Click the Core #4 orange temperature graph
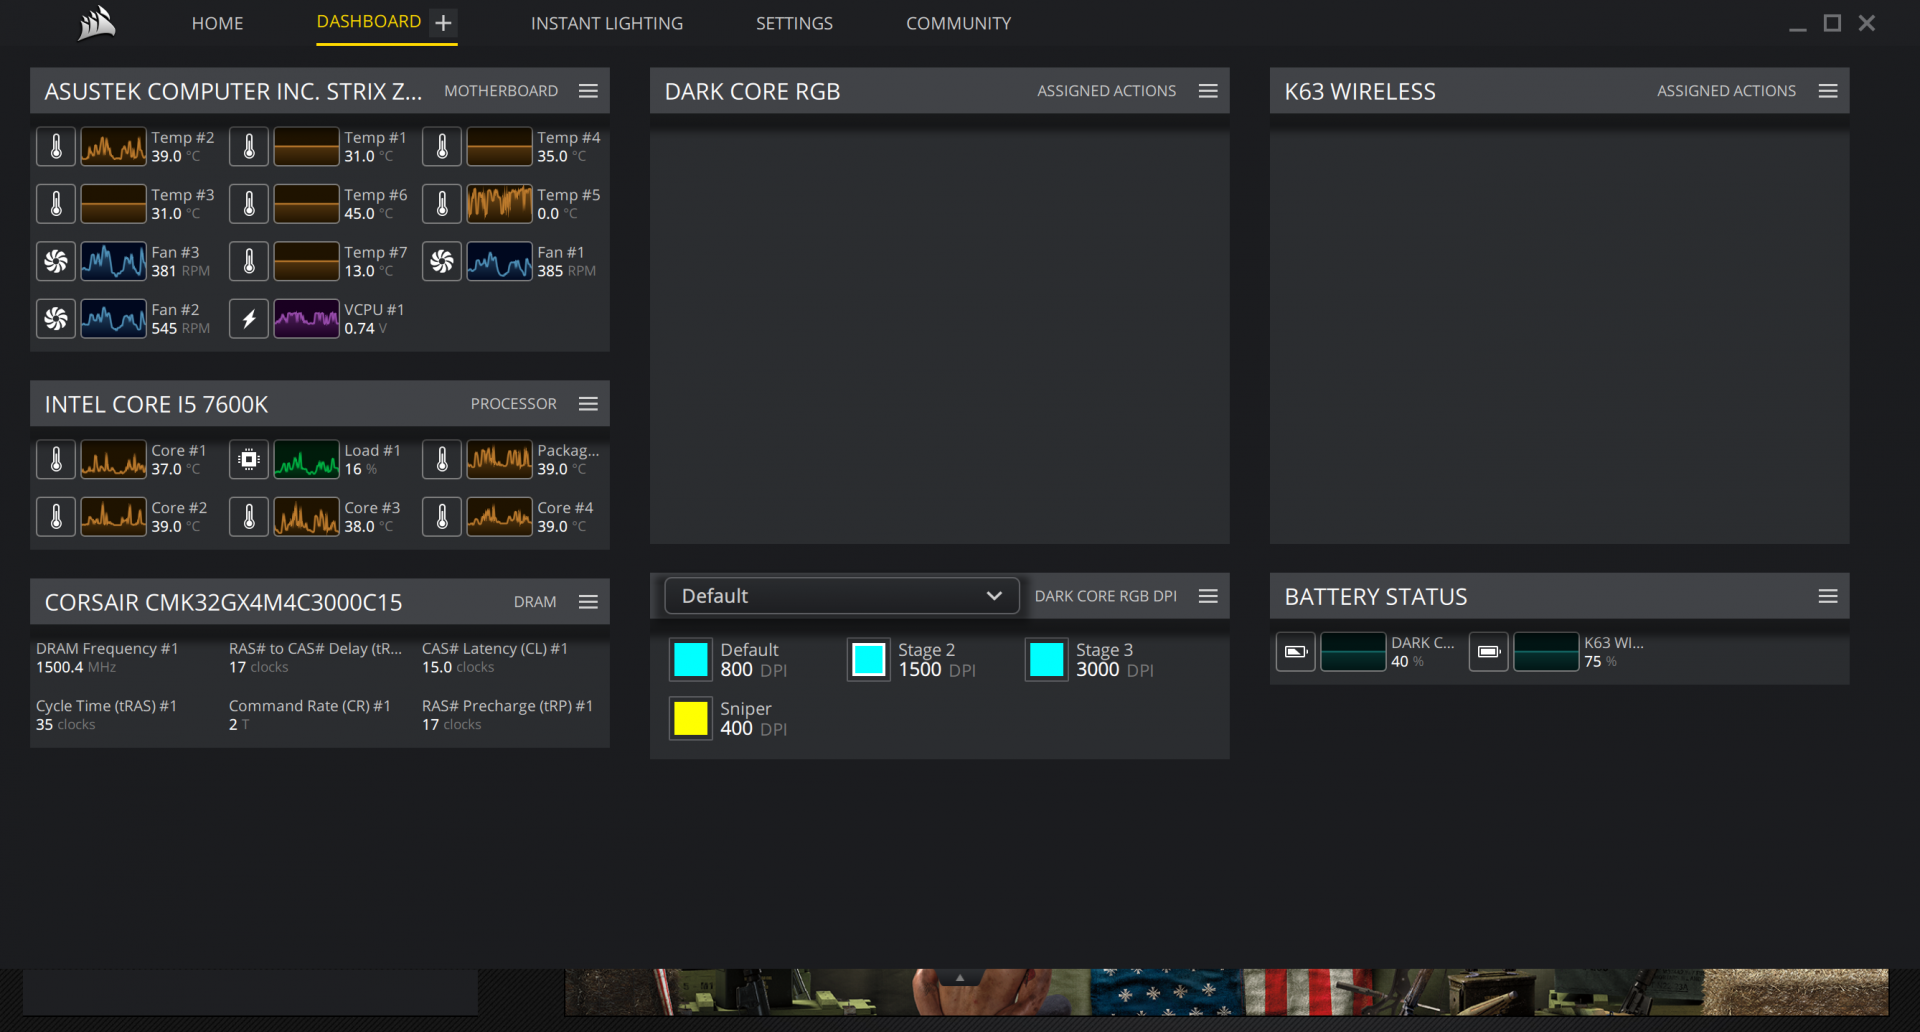 point(499,517)
